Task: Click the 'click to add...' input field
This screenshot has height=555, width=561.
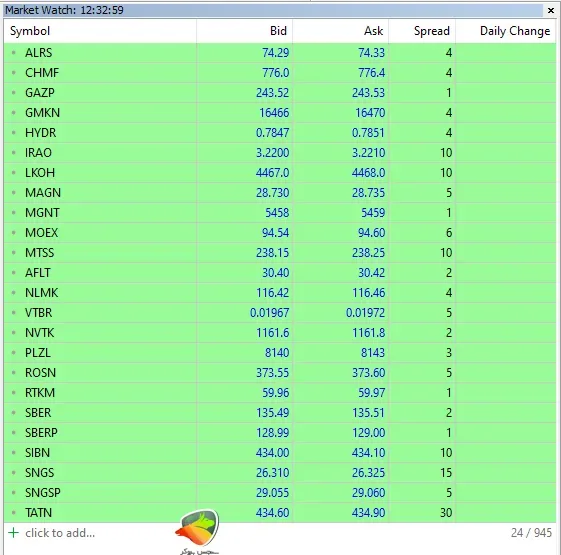Action: (x=60, y=533)
